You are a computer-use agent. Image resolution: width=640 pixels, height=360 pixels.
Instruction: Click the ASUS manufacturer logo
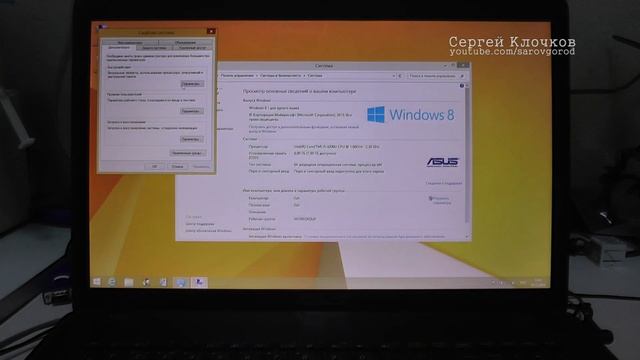[x=442, y=162]
